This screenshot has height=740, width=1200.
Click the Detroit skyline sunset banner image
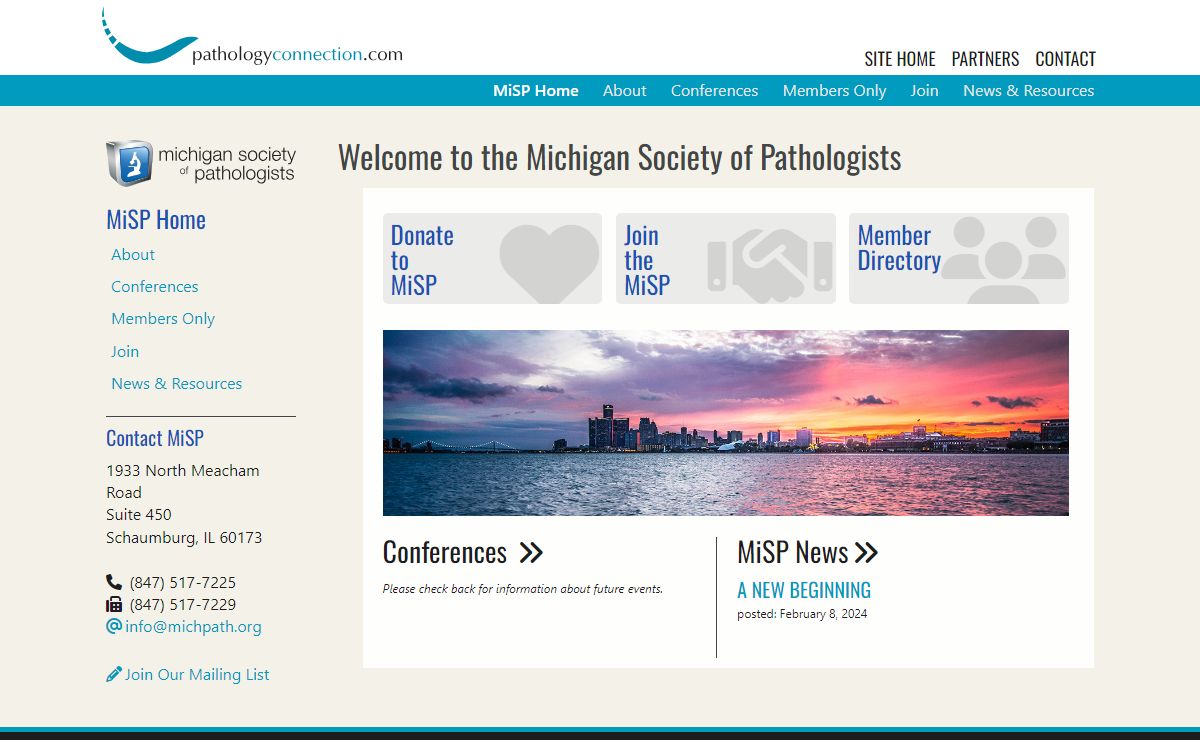pos(726,423)
